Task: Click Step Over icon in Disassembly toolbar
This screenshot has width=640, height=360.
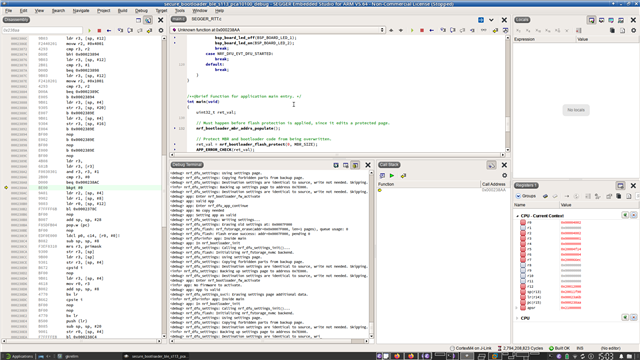Action: (x=130, y=30)
